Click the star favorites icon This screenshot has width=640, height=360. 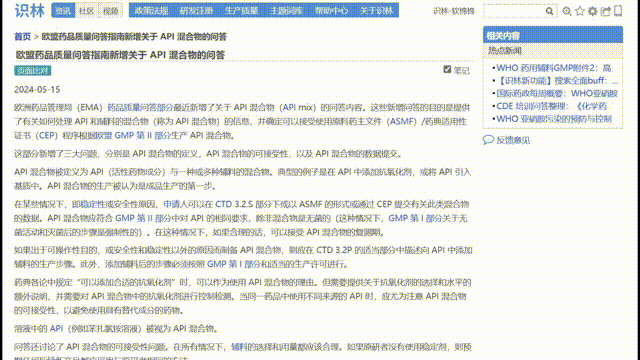(580, 11)
